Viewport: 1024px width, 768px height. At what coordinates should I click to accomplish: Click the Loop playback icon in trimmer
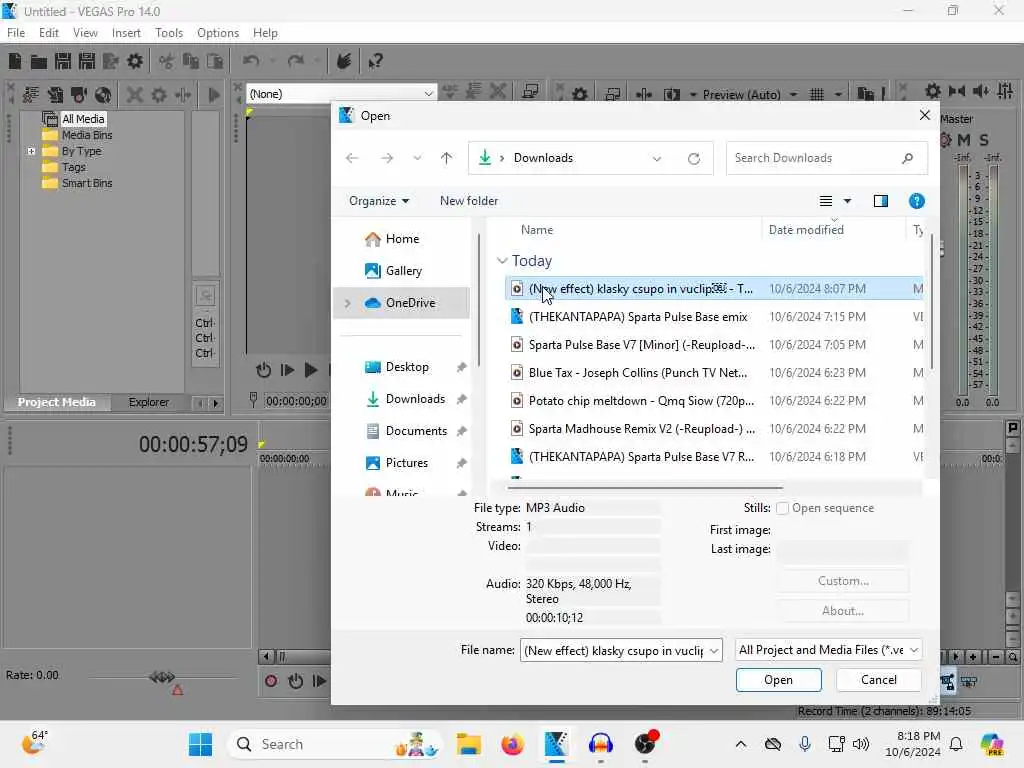tap(263, 370)
